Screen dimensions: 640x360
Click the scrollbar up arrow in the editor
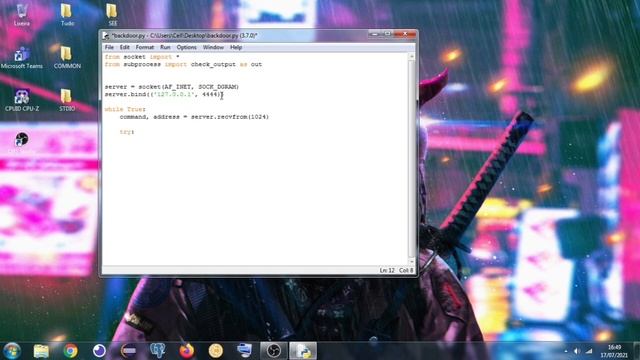[411, 56]
